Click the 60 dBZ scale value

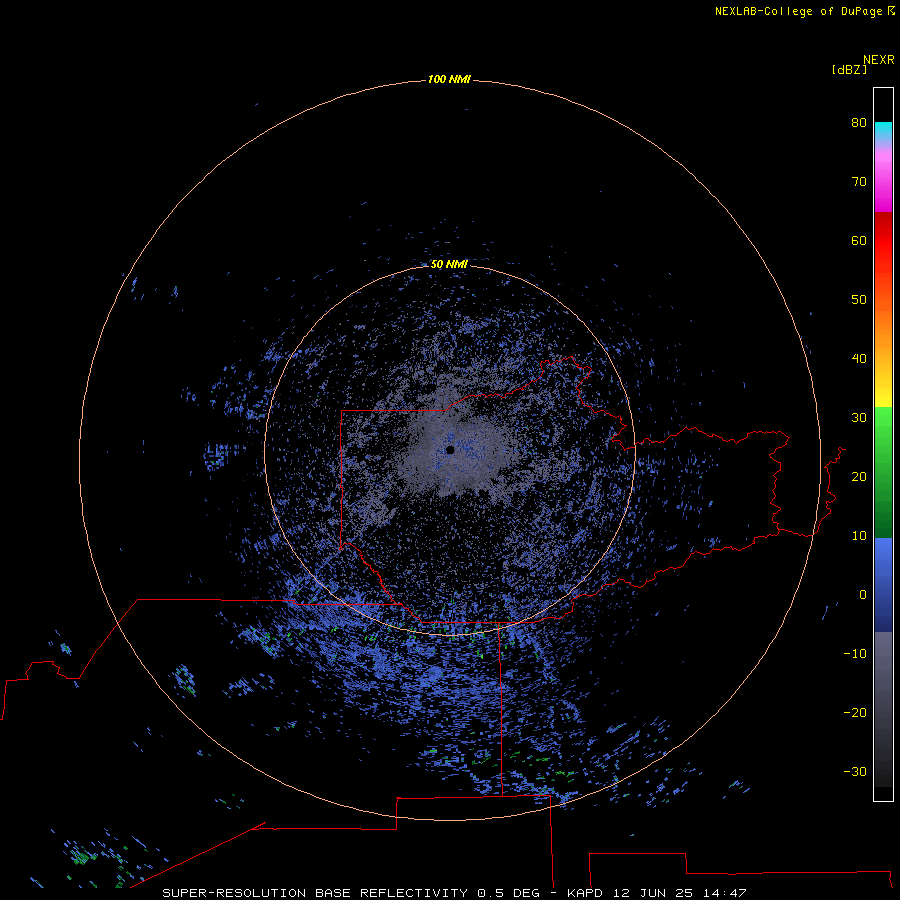tap(859, 240)
